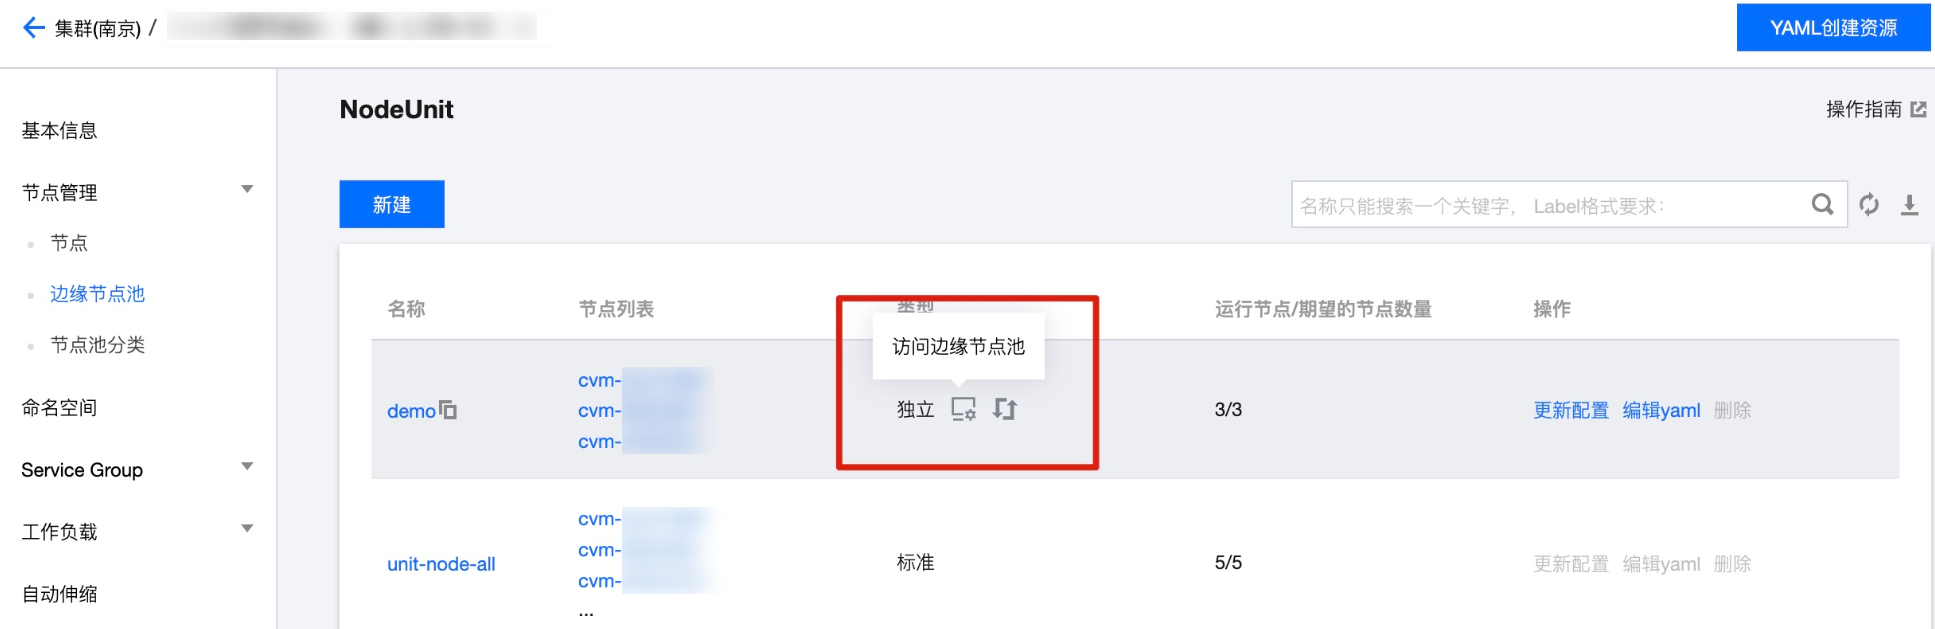The height and width of the screenshot is (629, 1935).
Task: Go to 节点池分类
Action: [98, 345]
